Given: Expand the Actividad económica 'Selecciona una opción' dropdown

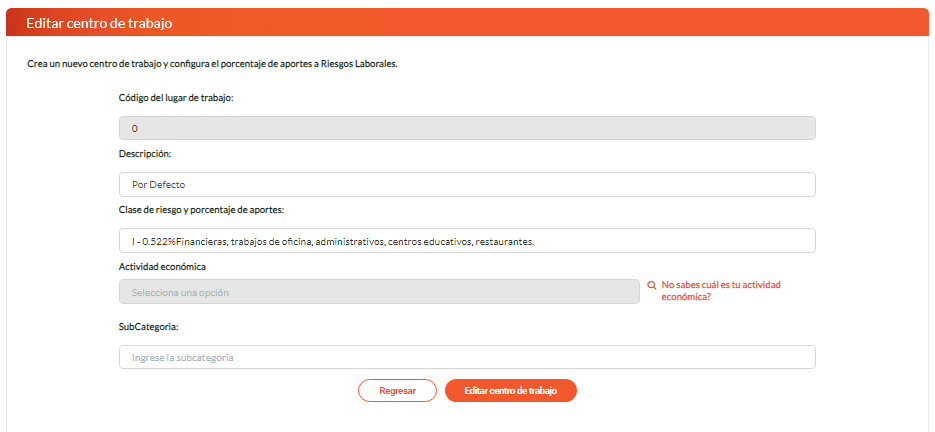Looking at the screenshot, I should click(x=379, y=292).
